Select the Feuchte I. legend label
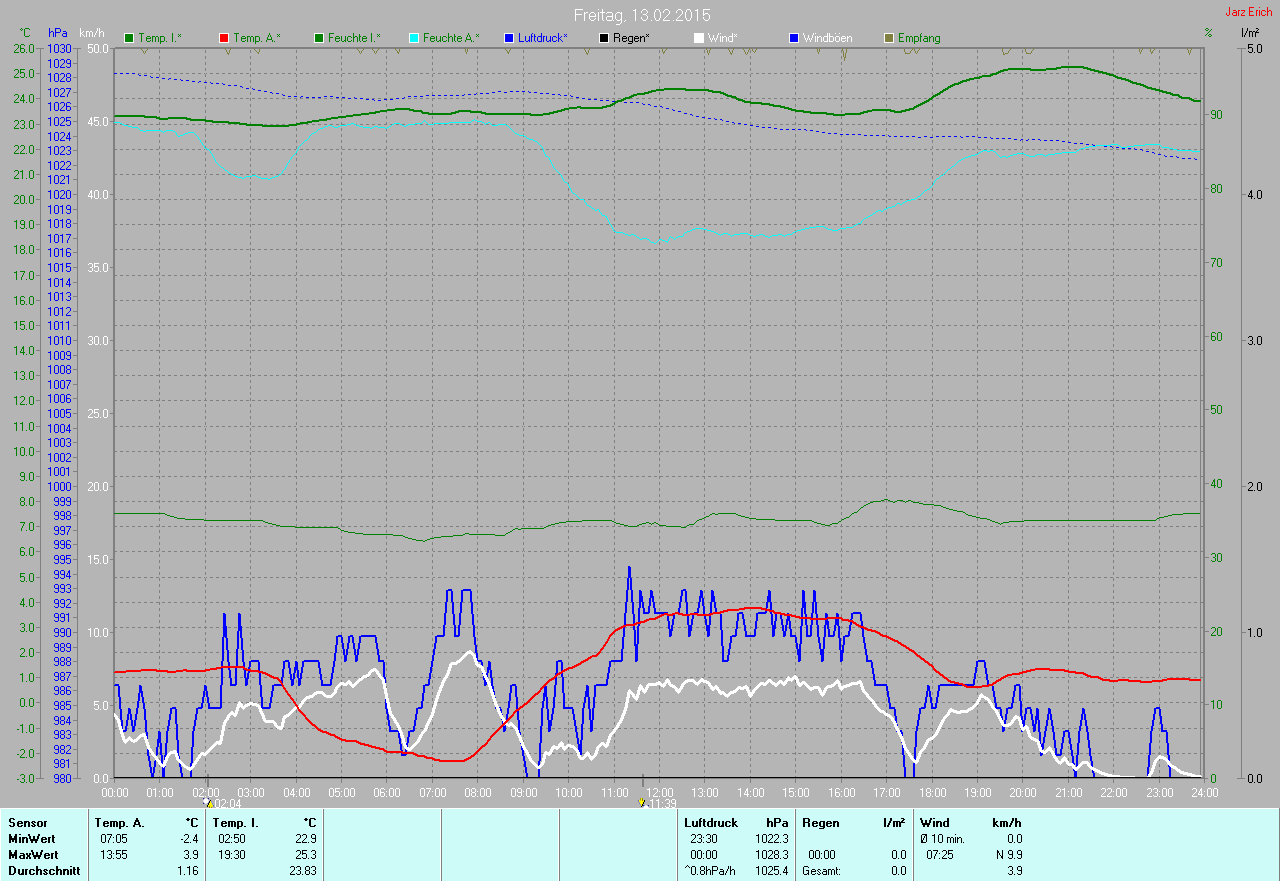Viewport: 1280px width, 881px height. 354,38
